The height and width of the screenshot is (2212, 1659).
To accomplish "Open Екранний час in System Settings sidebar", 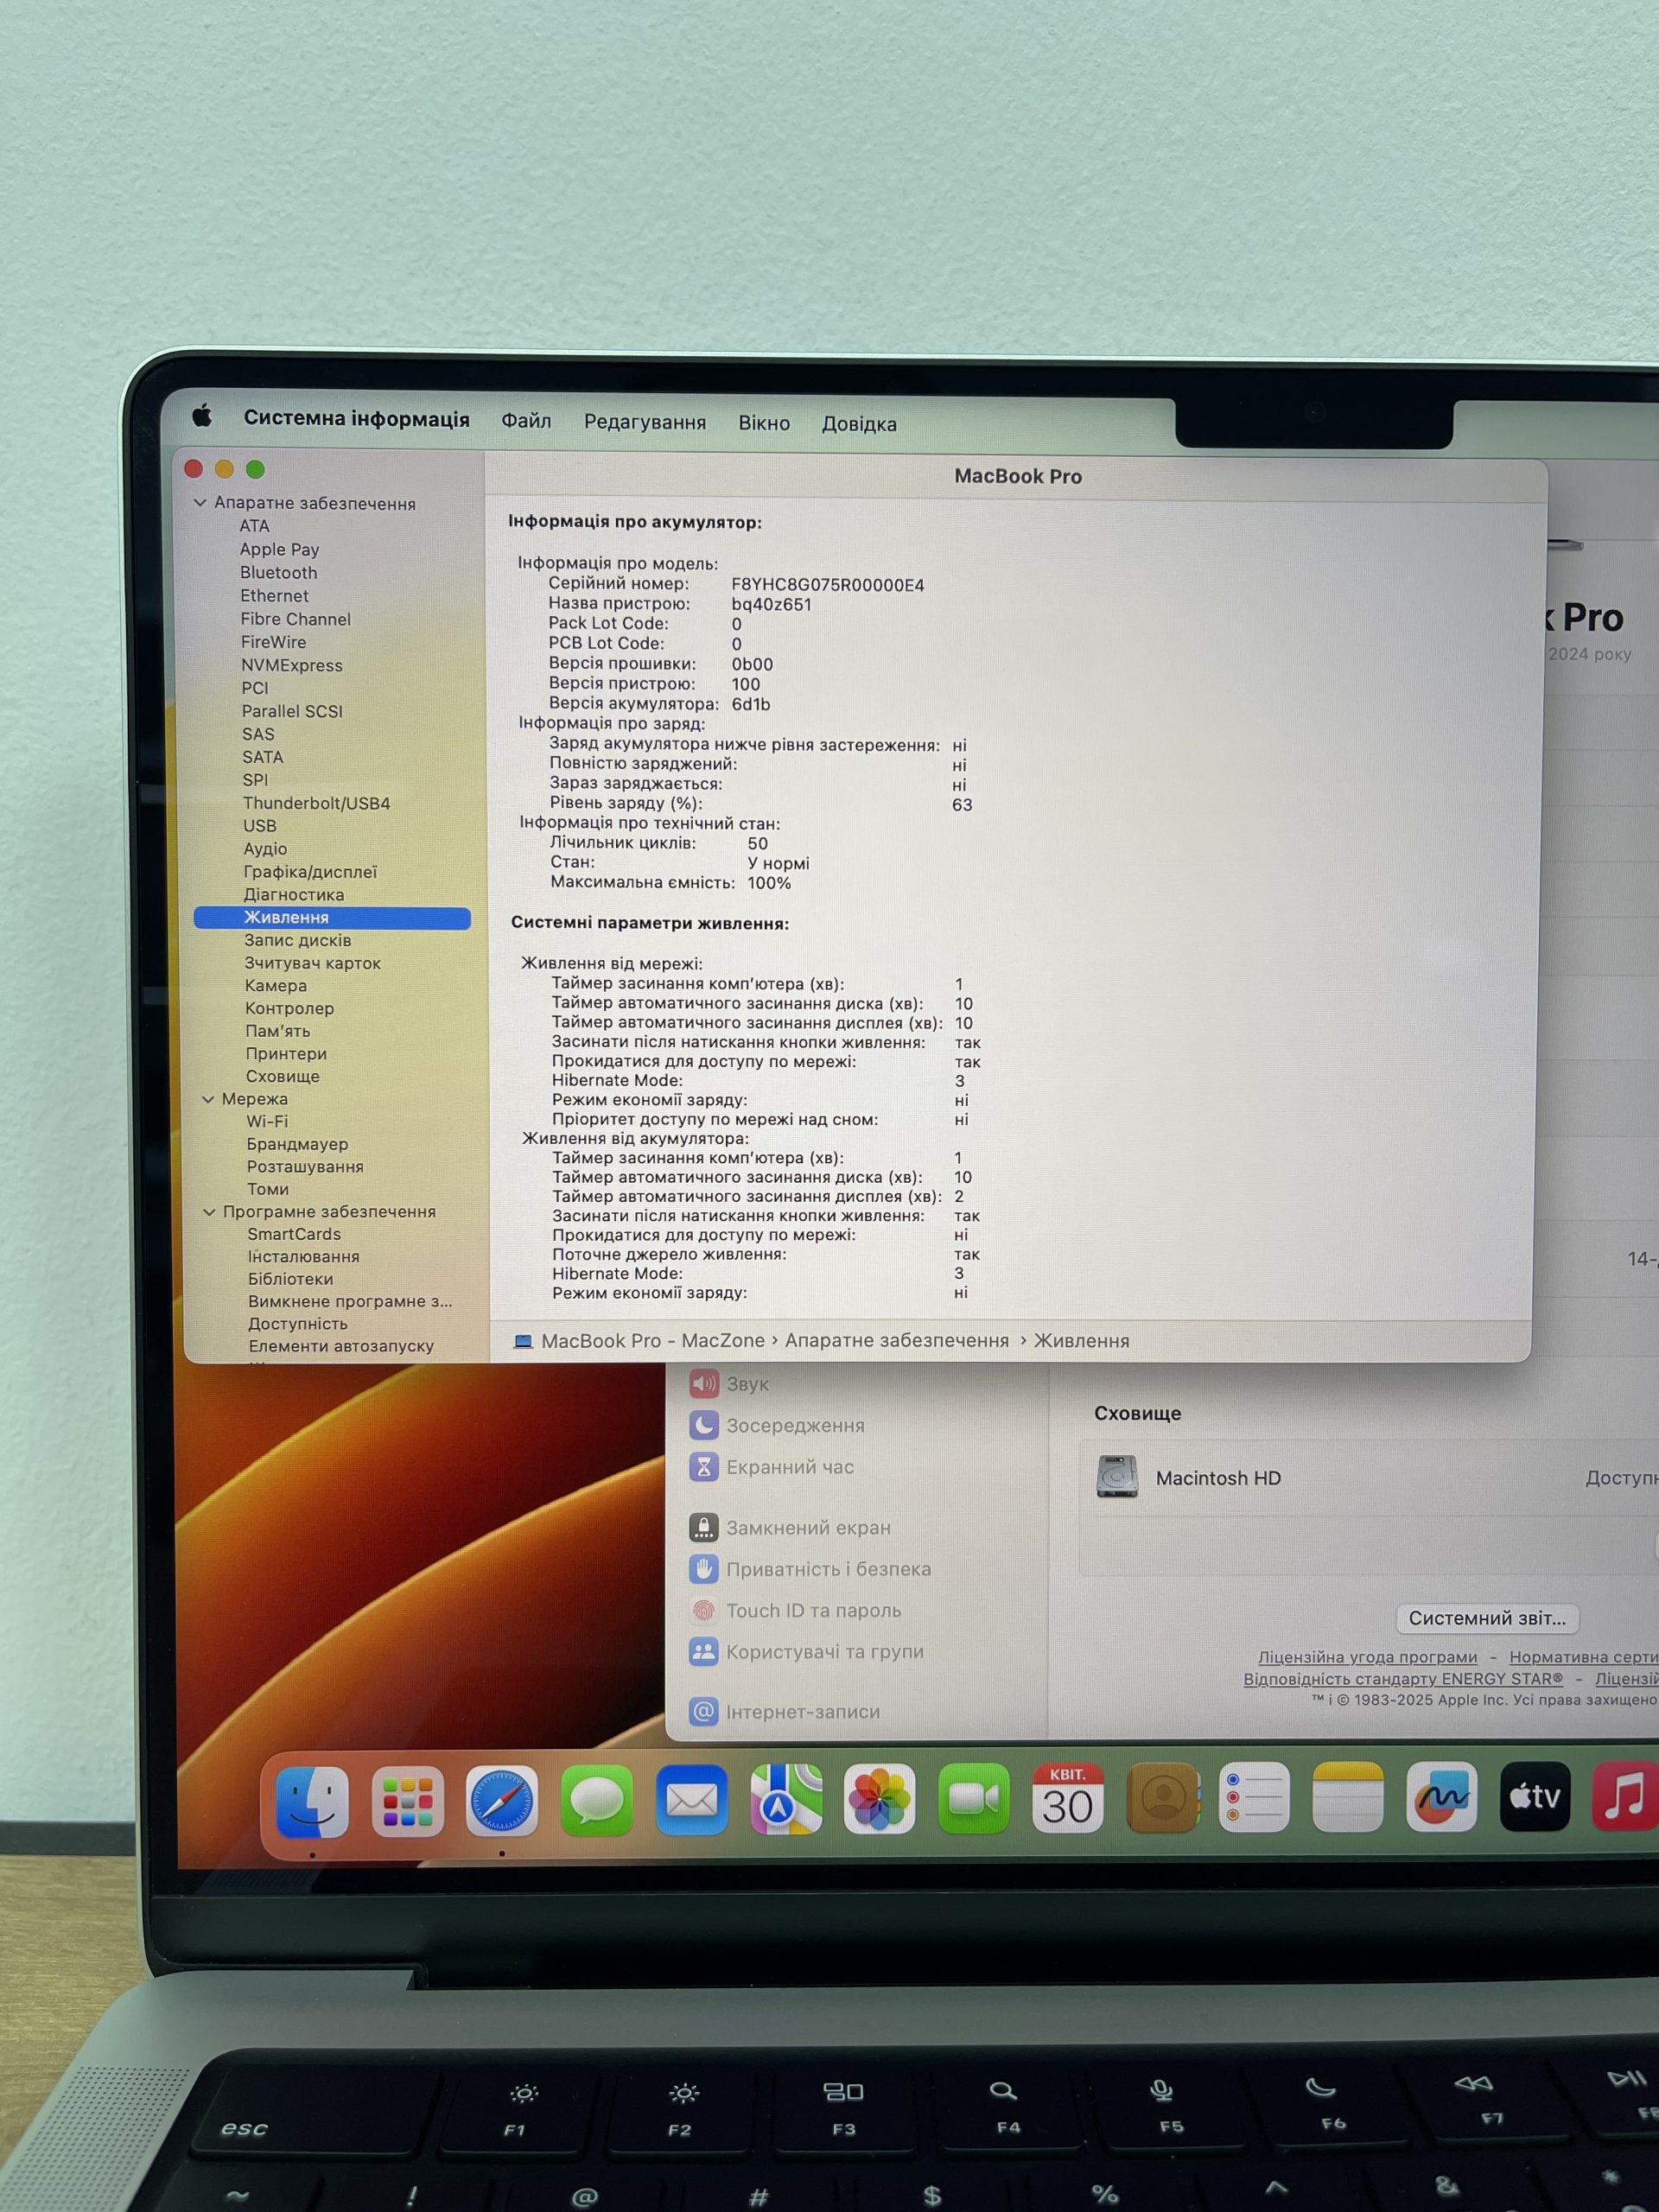I will pos(772,1467).
